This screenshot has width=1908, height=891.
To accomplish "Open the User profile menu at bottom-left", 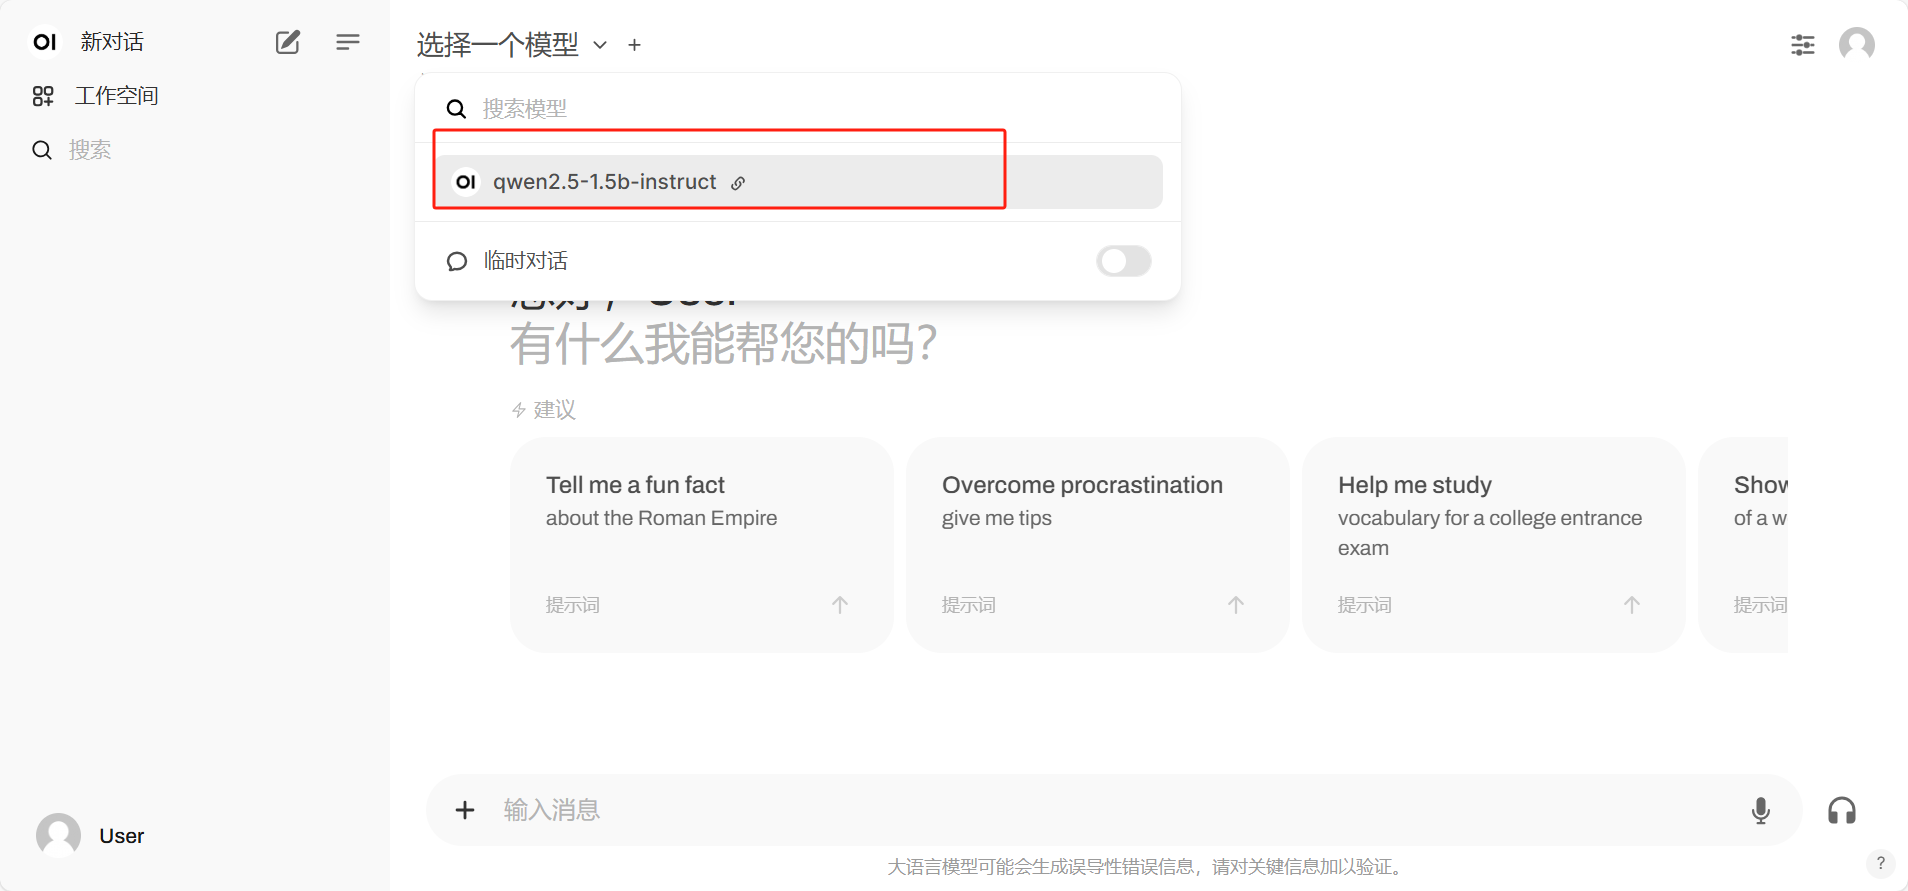I will (92, 835).
